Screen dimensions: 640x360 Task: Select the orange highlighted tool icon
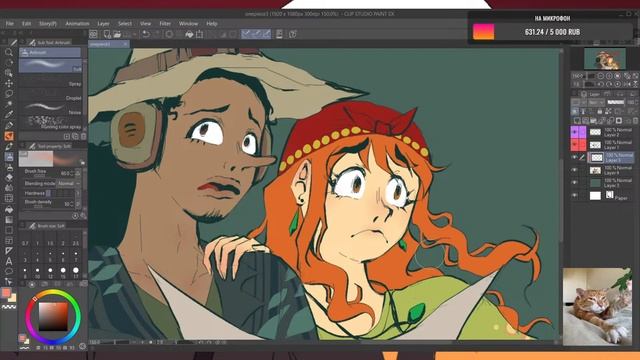(9, 136)
